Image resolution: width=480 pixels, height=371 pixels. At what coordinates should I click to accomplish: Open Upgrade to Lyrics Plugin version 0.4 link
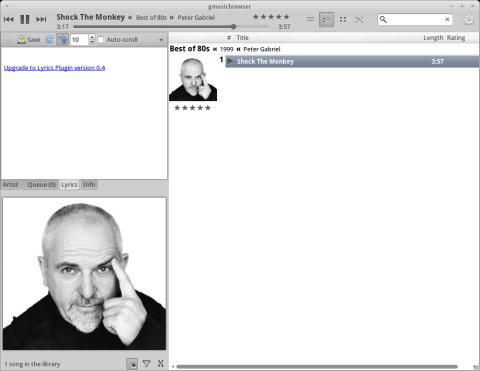coord(54,68)
